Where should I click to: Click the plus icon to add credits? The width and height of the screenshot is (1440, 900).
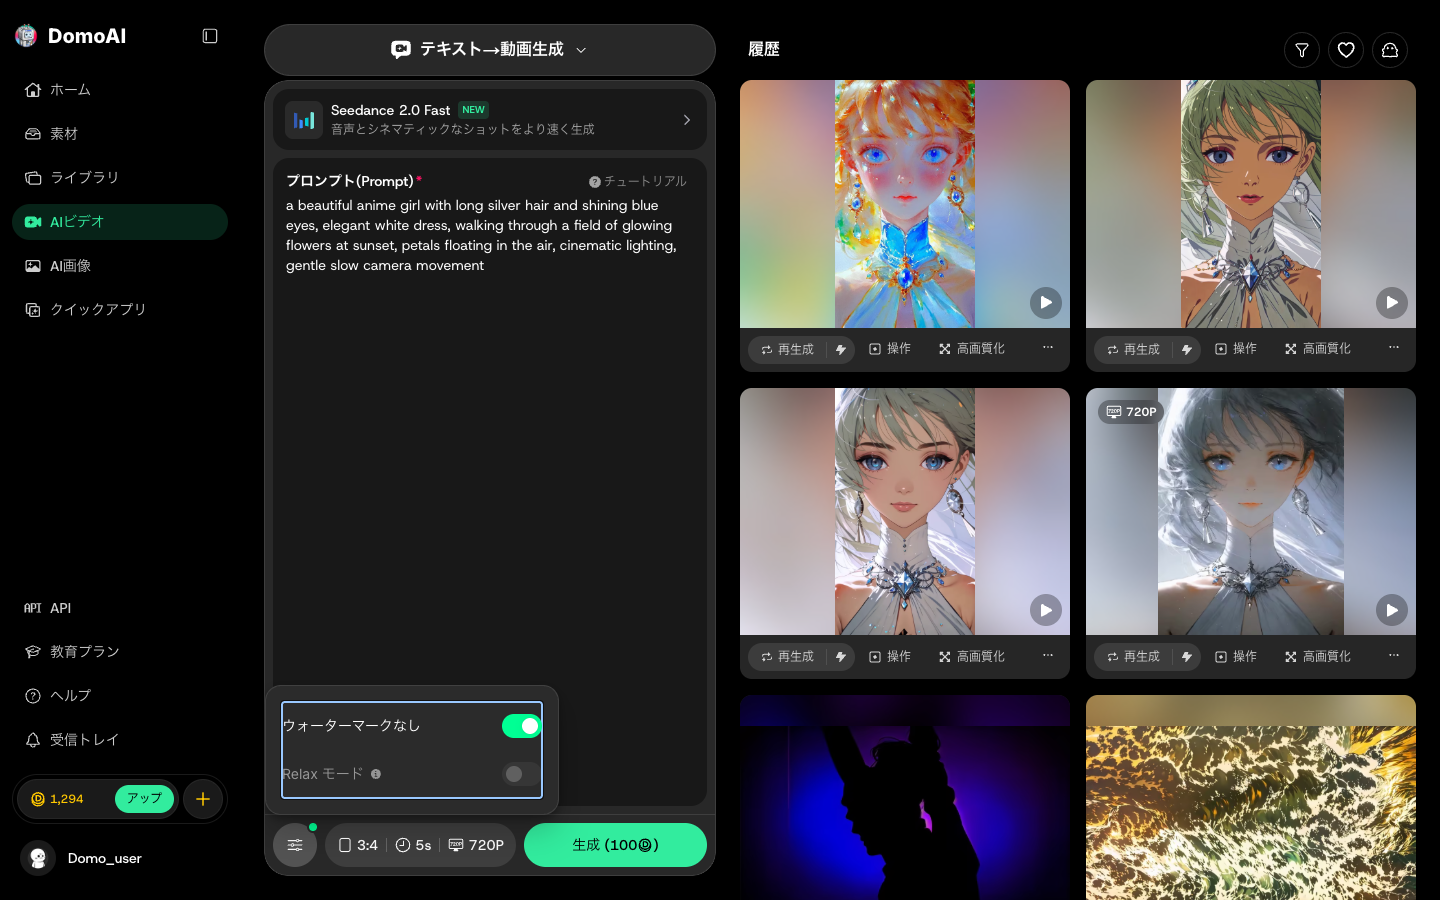[x=203, y=799]
